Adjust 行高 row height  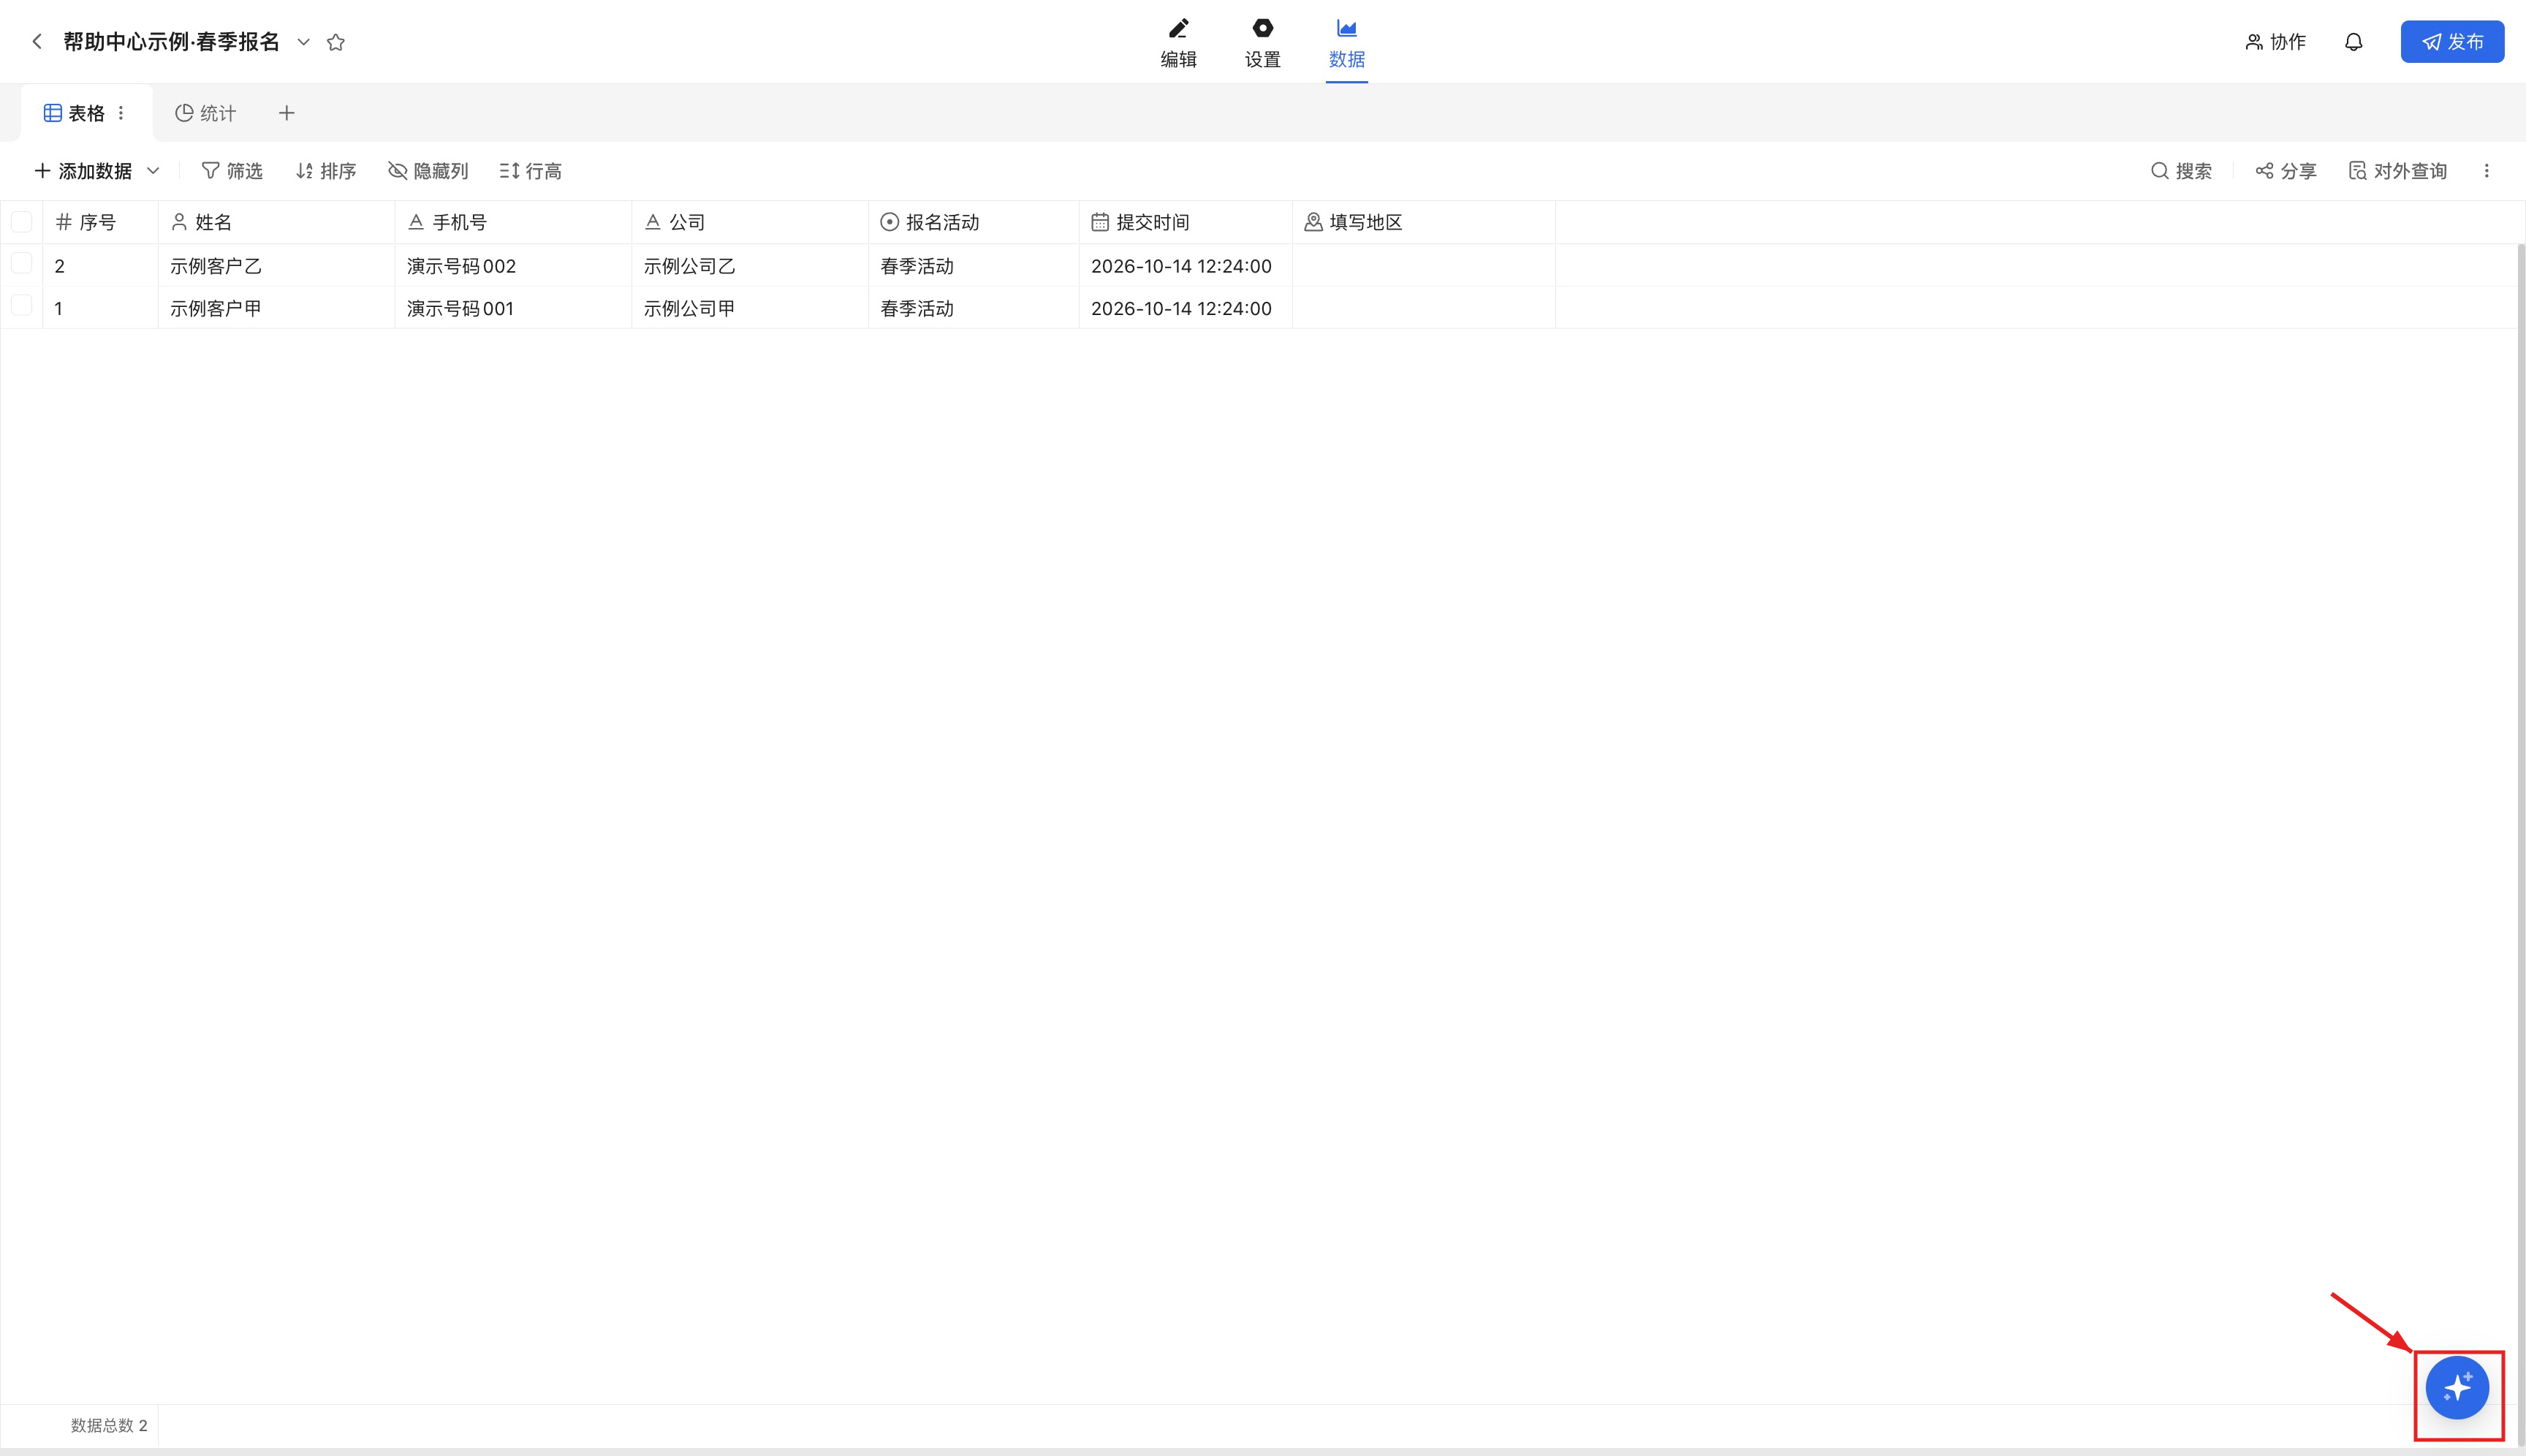(x=530, y=171)
